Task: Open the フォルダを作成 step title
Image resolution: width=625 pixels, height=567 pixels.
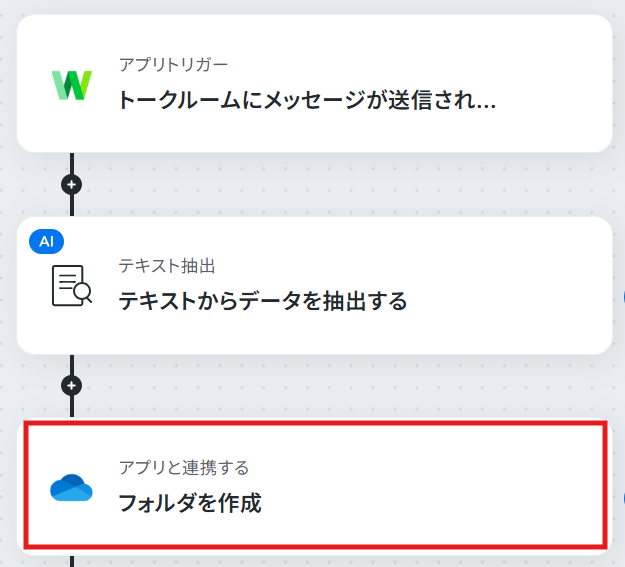Action: pos(190,503)
